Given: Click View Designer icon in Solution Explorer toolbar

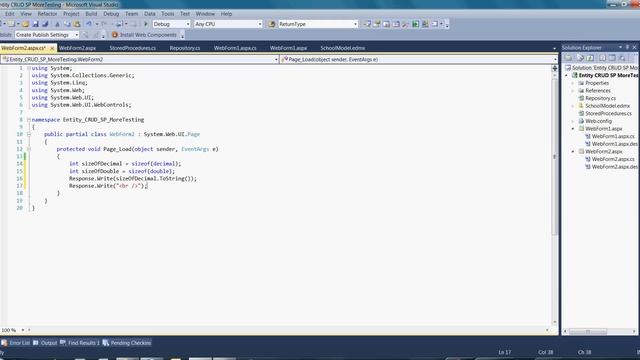Looking at the screenshot, I should tap(612, 58).
